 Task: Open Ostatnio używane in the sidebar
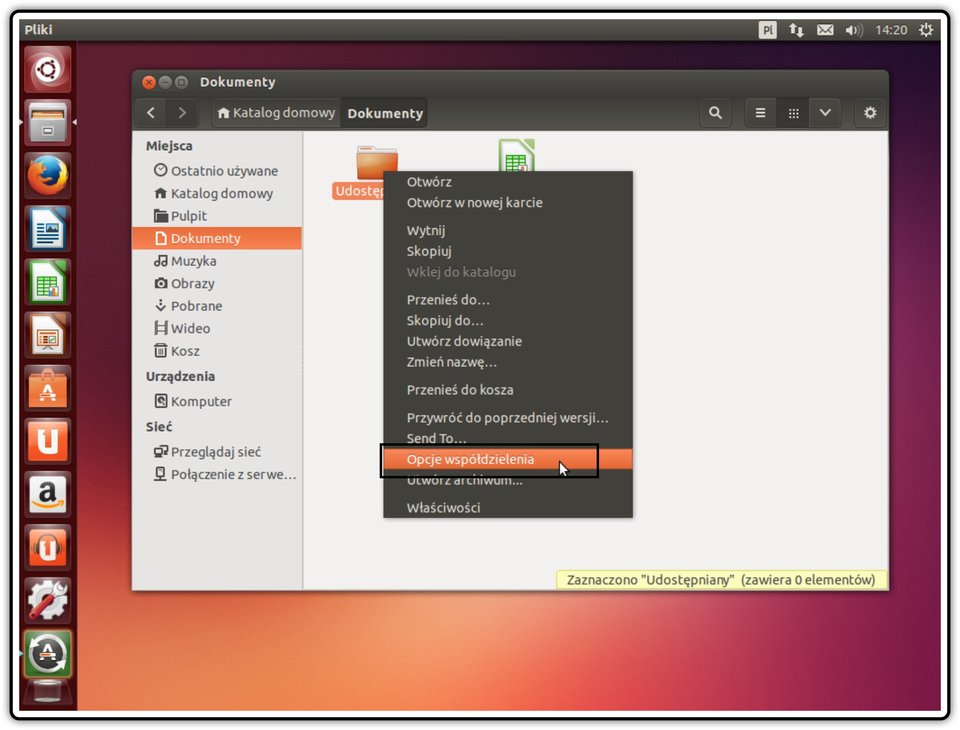point(217,171)
